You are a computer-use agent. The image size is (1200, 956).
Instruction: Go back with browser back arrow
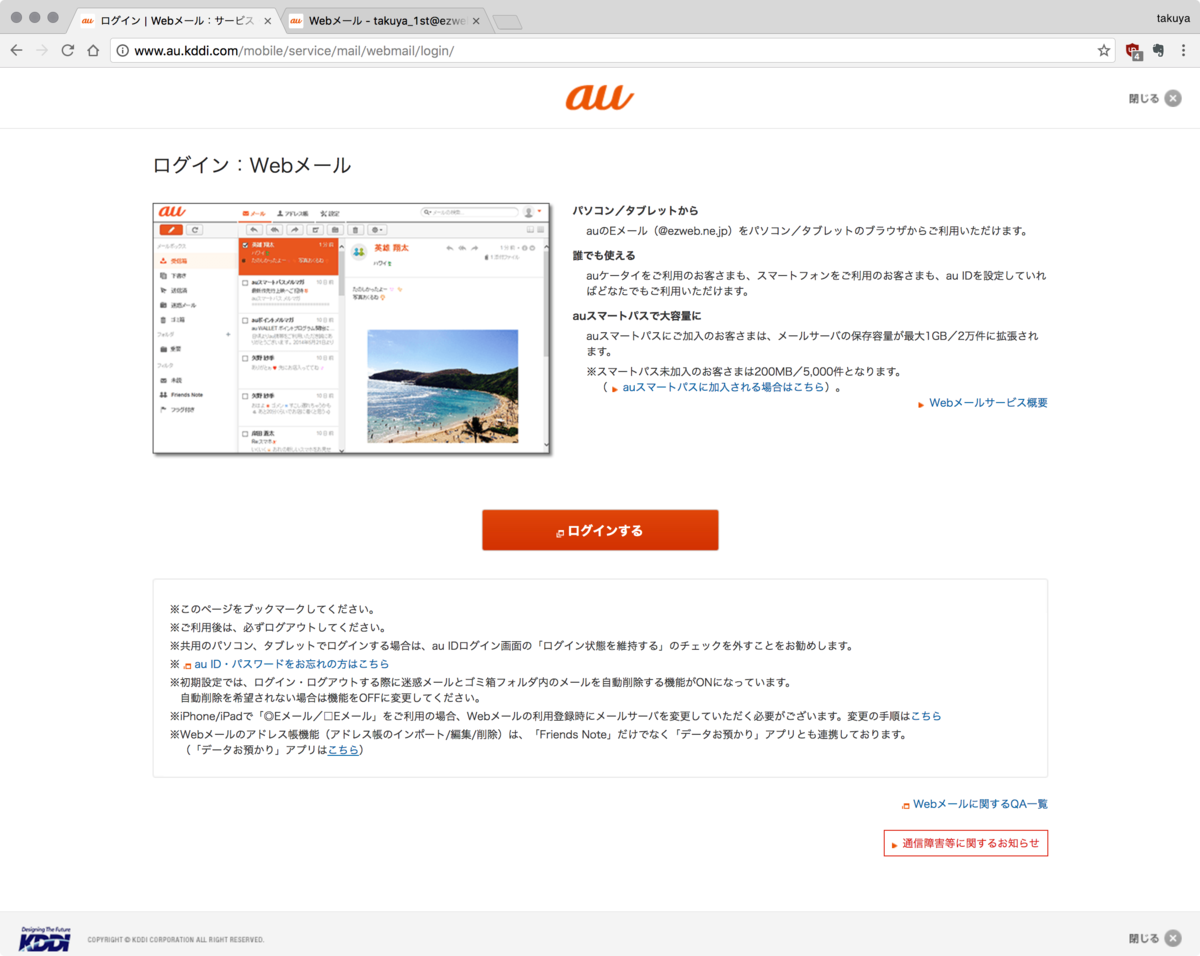pos(17,50)
